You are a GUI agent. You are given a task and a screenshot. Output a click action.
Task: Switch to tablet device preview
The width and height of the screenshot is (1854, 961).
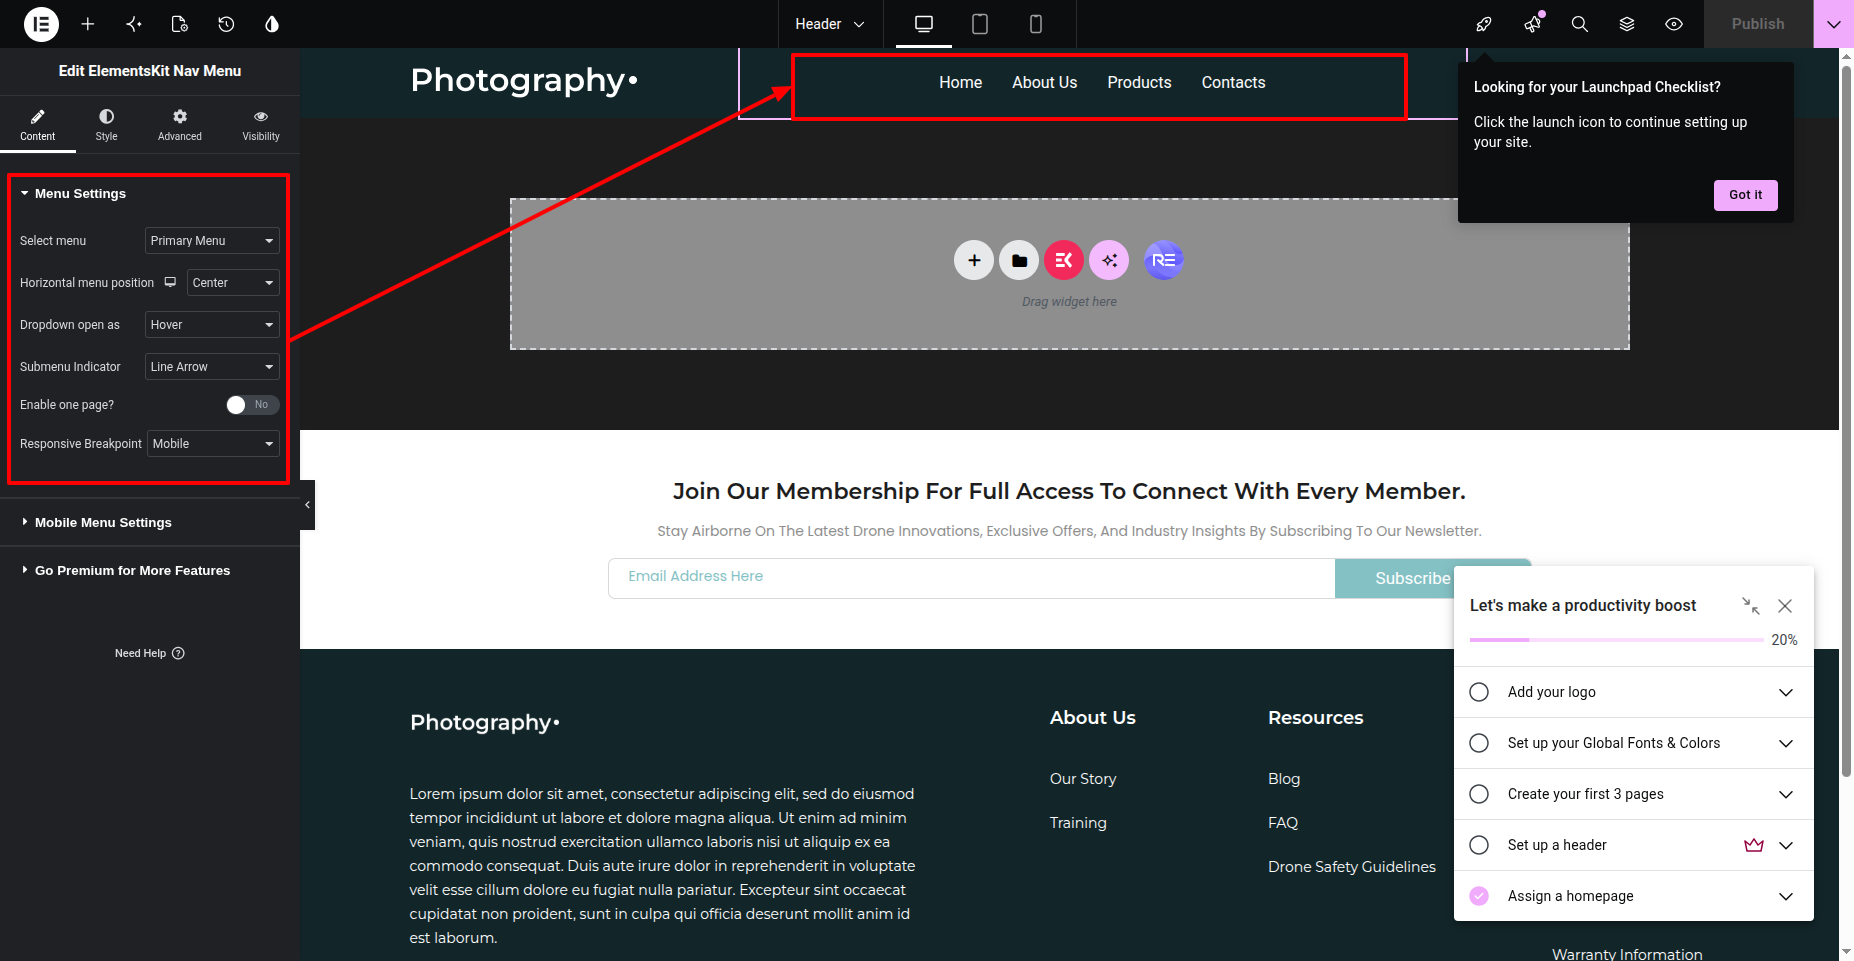click(980, 24)
